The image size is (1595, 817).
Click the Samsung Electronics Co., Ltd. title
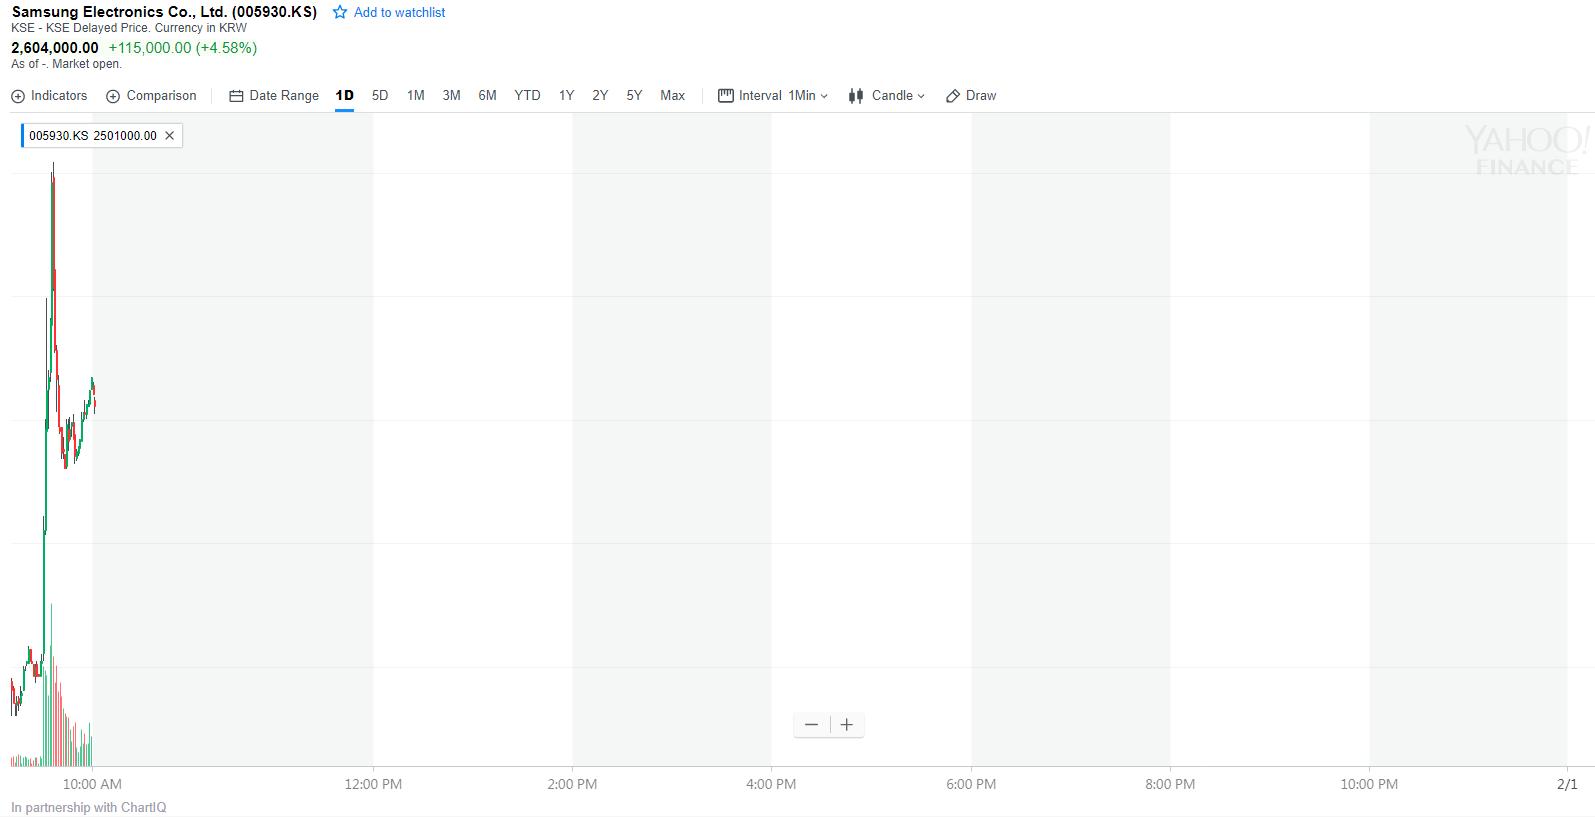tap(164, 12)
